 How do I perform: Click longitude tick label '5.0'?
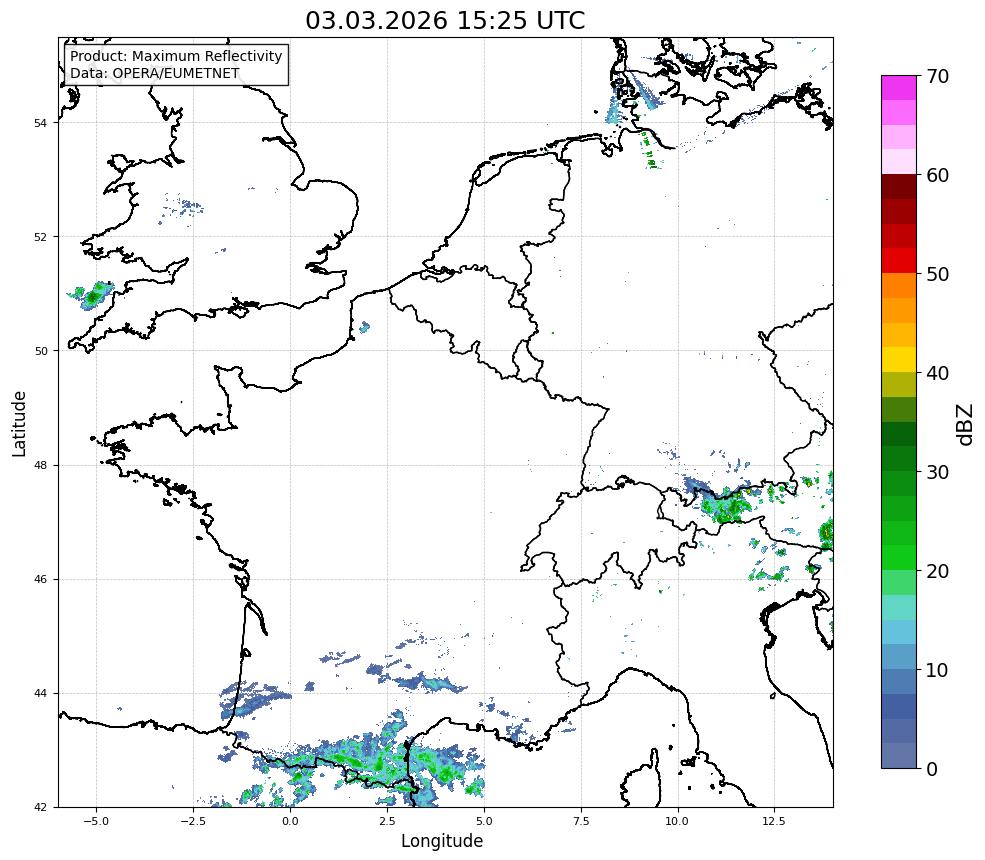(484, 821)
